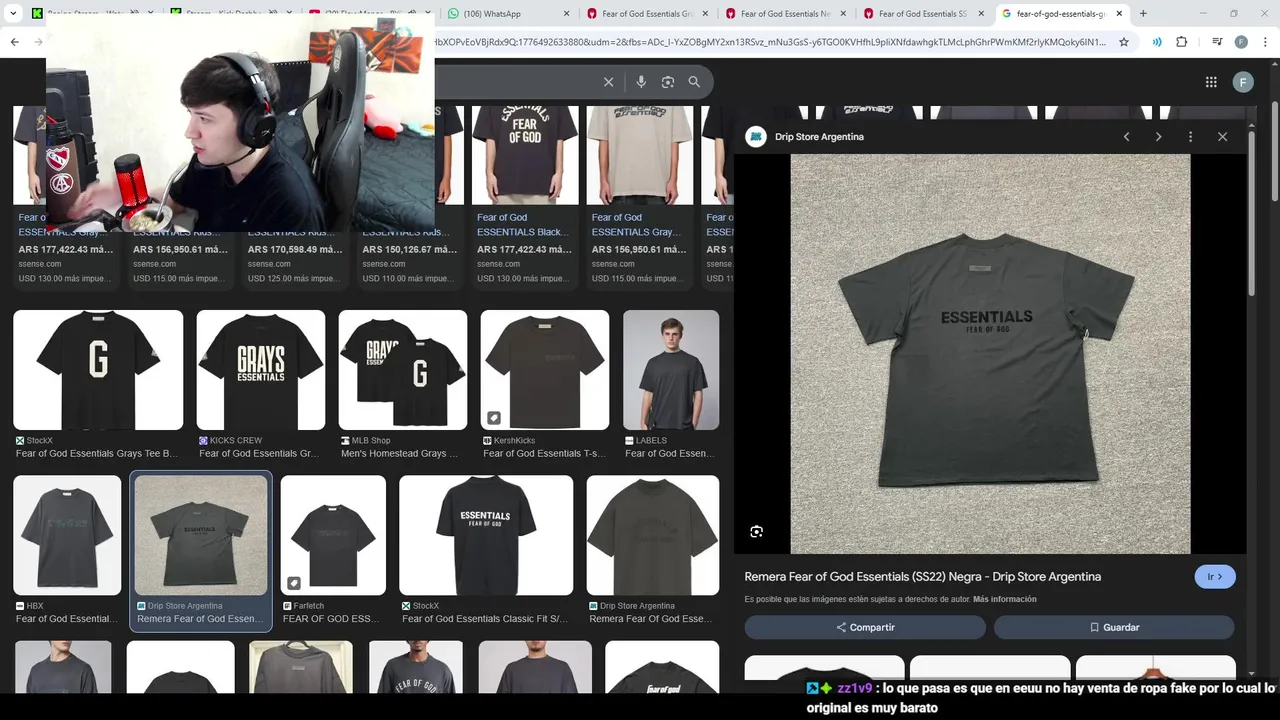Image resolution: width=1280 pixels, height=720 pixels.
Task: Clear the Google search box text
Action: pyautogui.click(x=608, y=82)
